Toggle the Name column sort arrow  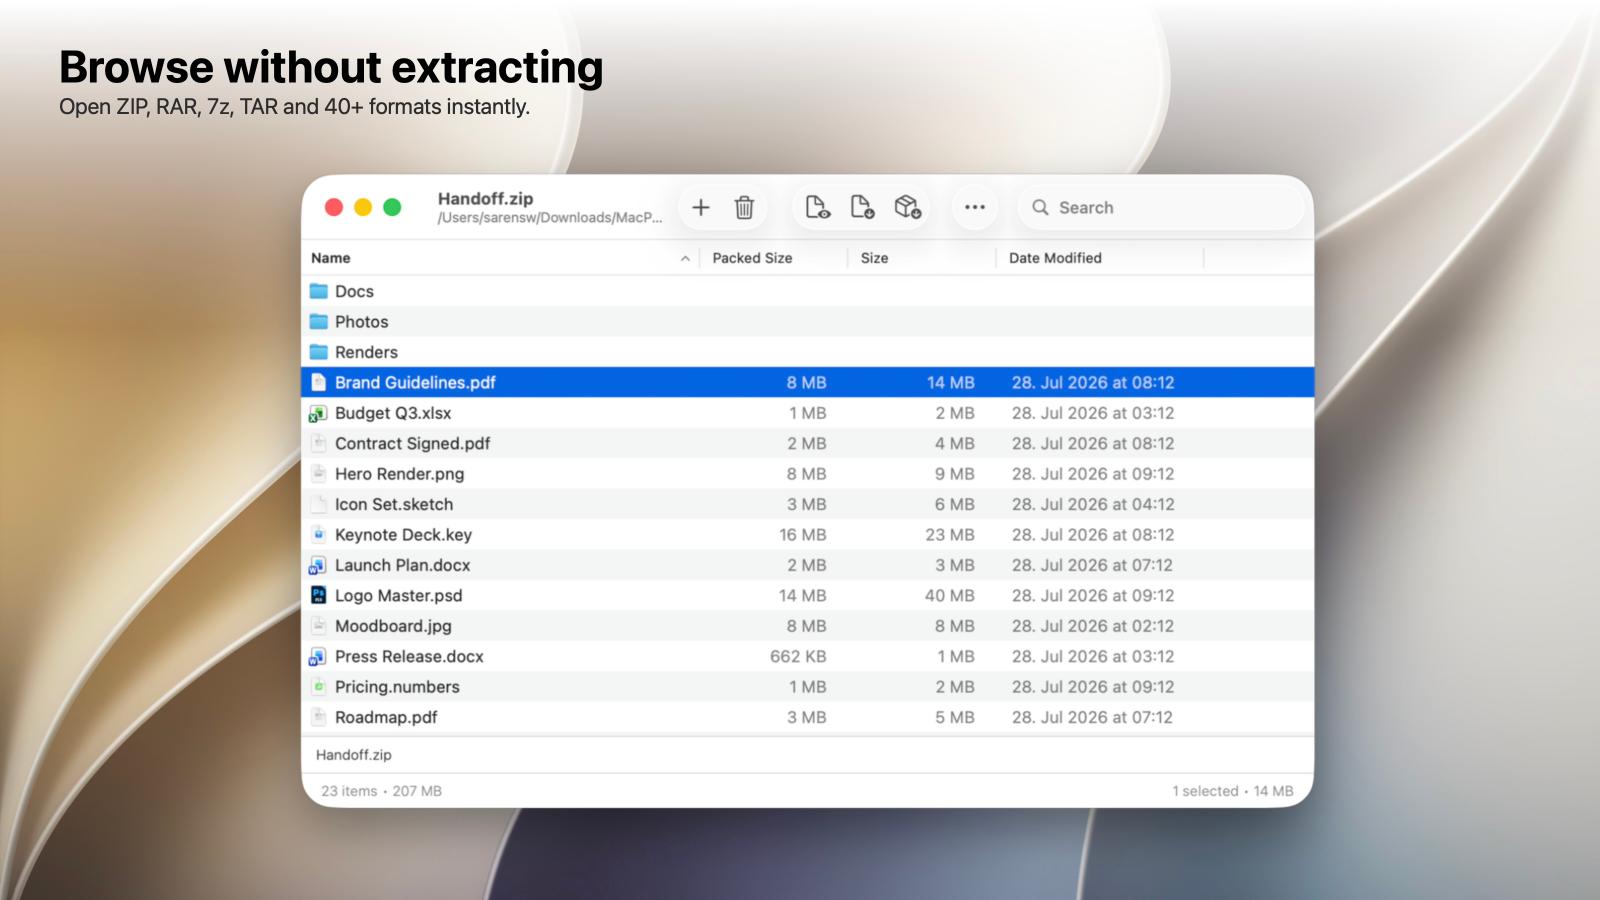coord(685,258)
